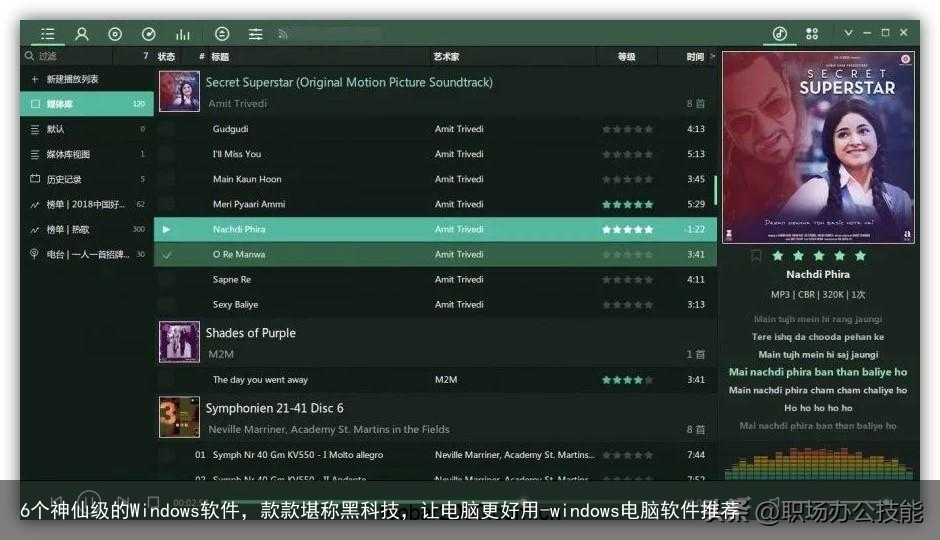Select Symph Nr 40 Gm KV550 - I Molto allegro

pyautogui.click(x=297, y=455)
